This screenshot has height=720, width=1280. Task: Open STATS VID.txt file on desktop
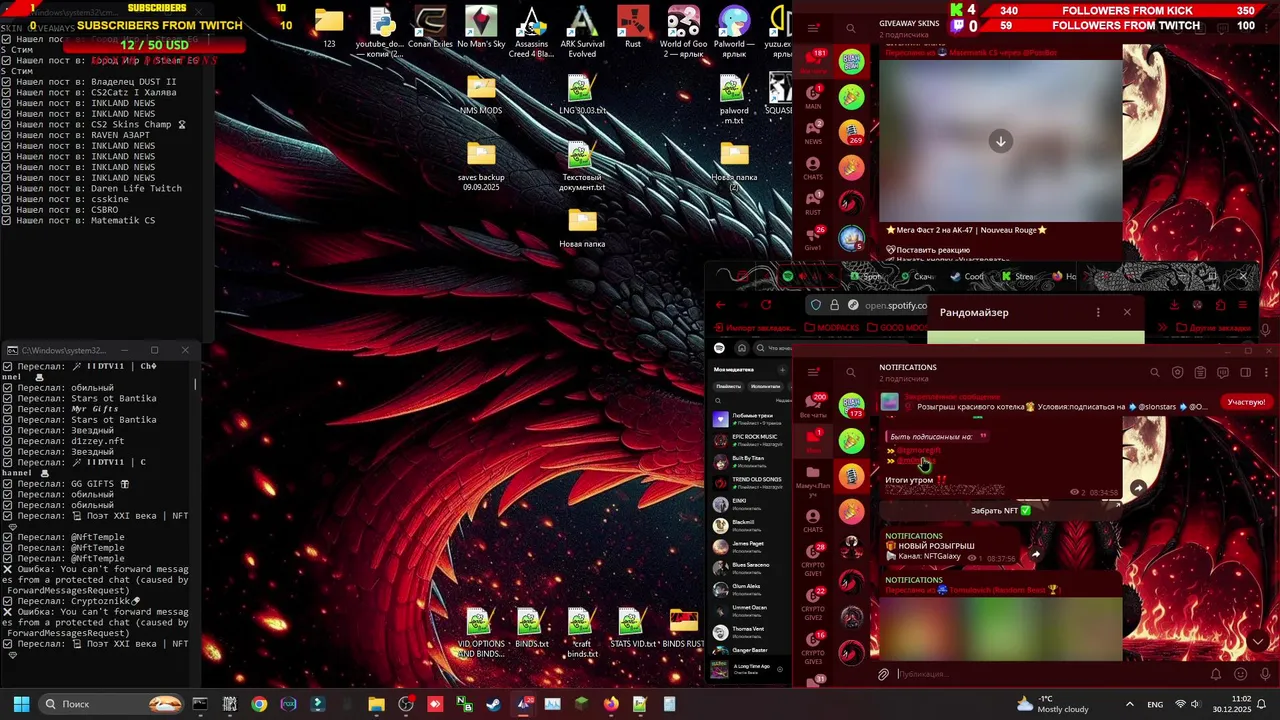click(632, 628)
